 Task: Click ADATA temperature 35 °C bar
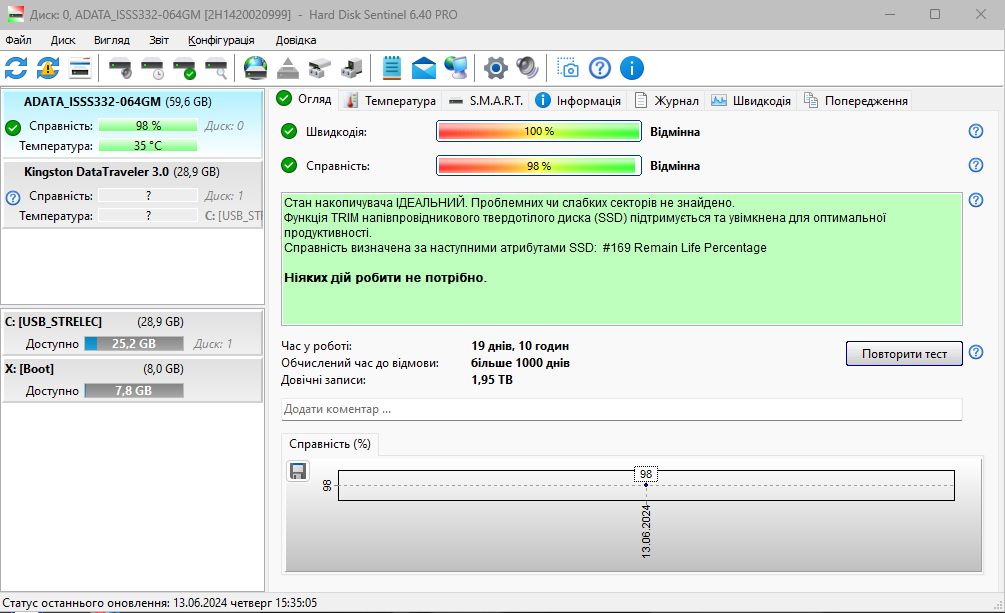pyautogui.click(x=147, y=146)
